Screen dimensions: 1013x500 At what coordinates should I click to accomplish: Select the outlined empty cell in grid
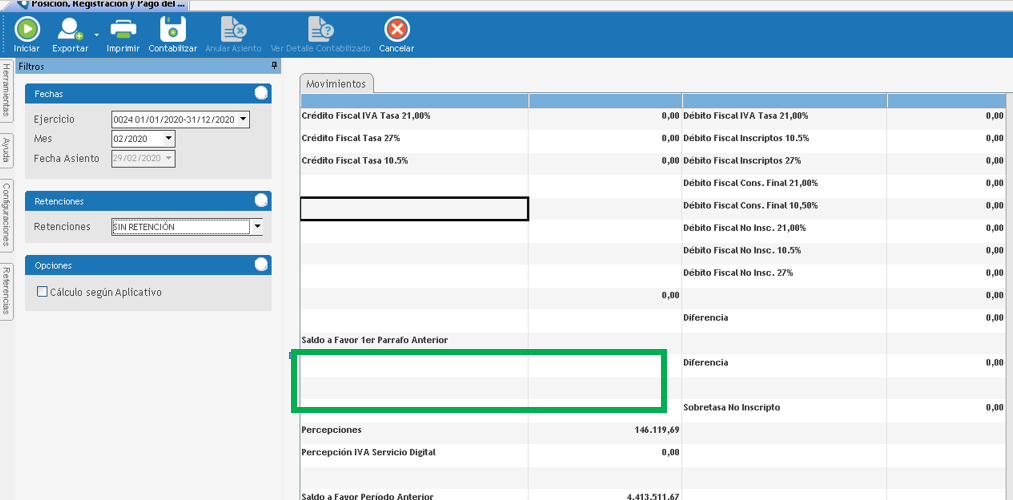pyautogui.click(x=414, y=208)
